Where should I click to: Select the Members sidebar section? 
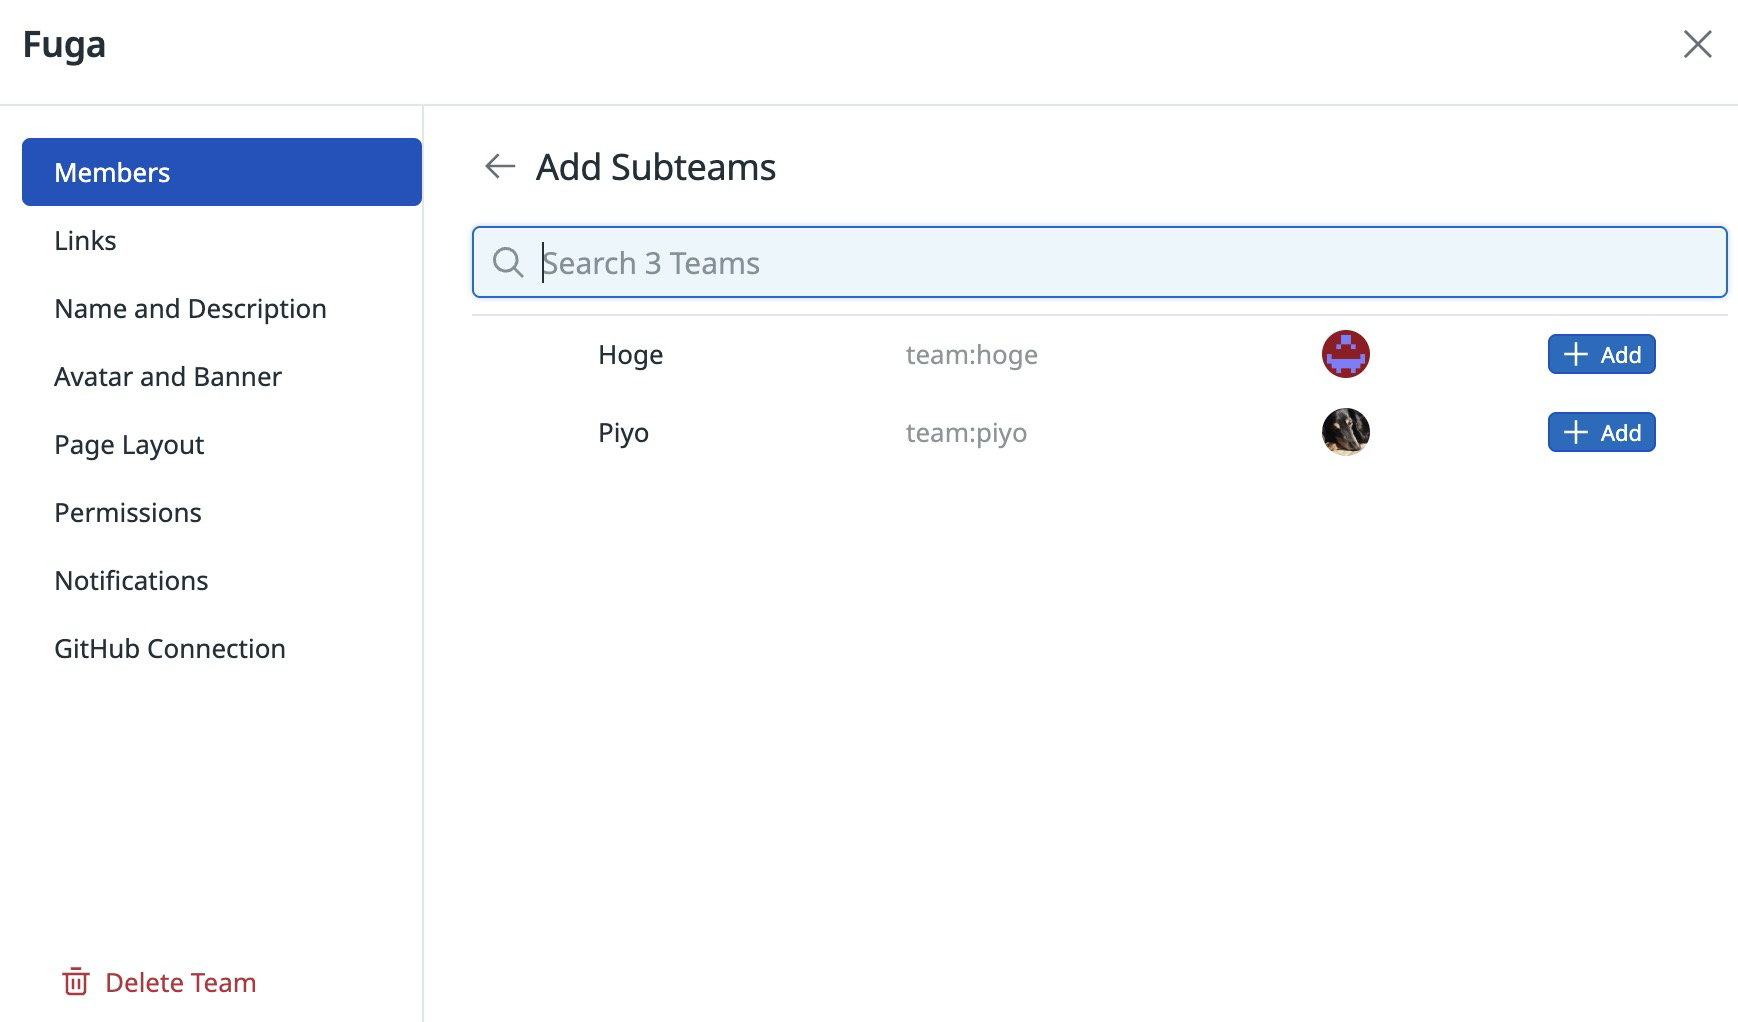pyautogui.click(x=113, y=171)
